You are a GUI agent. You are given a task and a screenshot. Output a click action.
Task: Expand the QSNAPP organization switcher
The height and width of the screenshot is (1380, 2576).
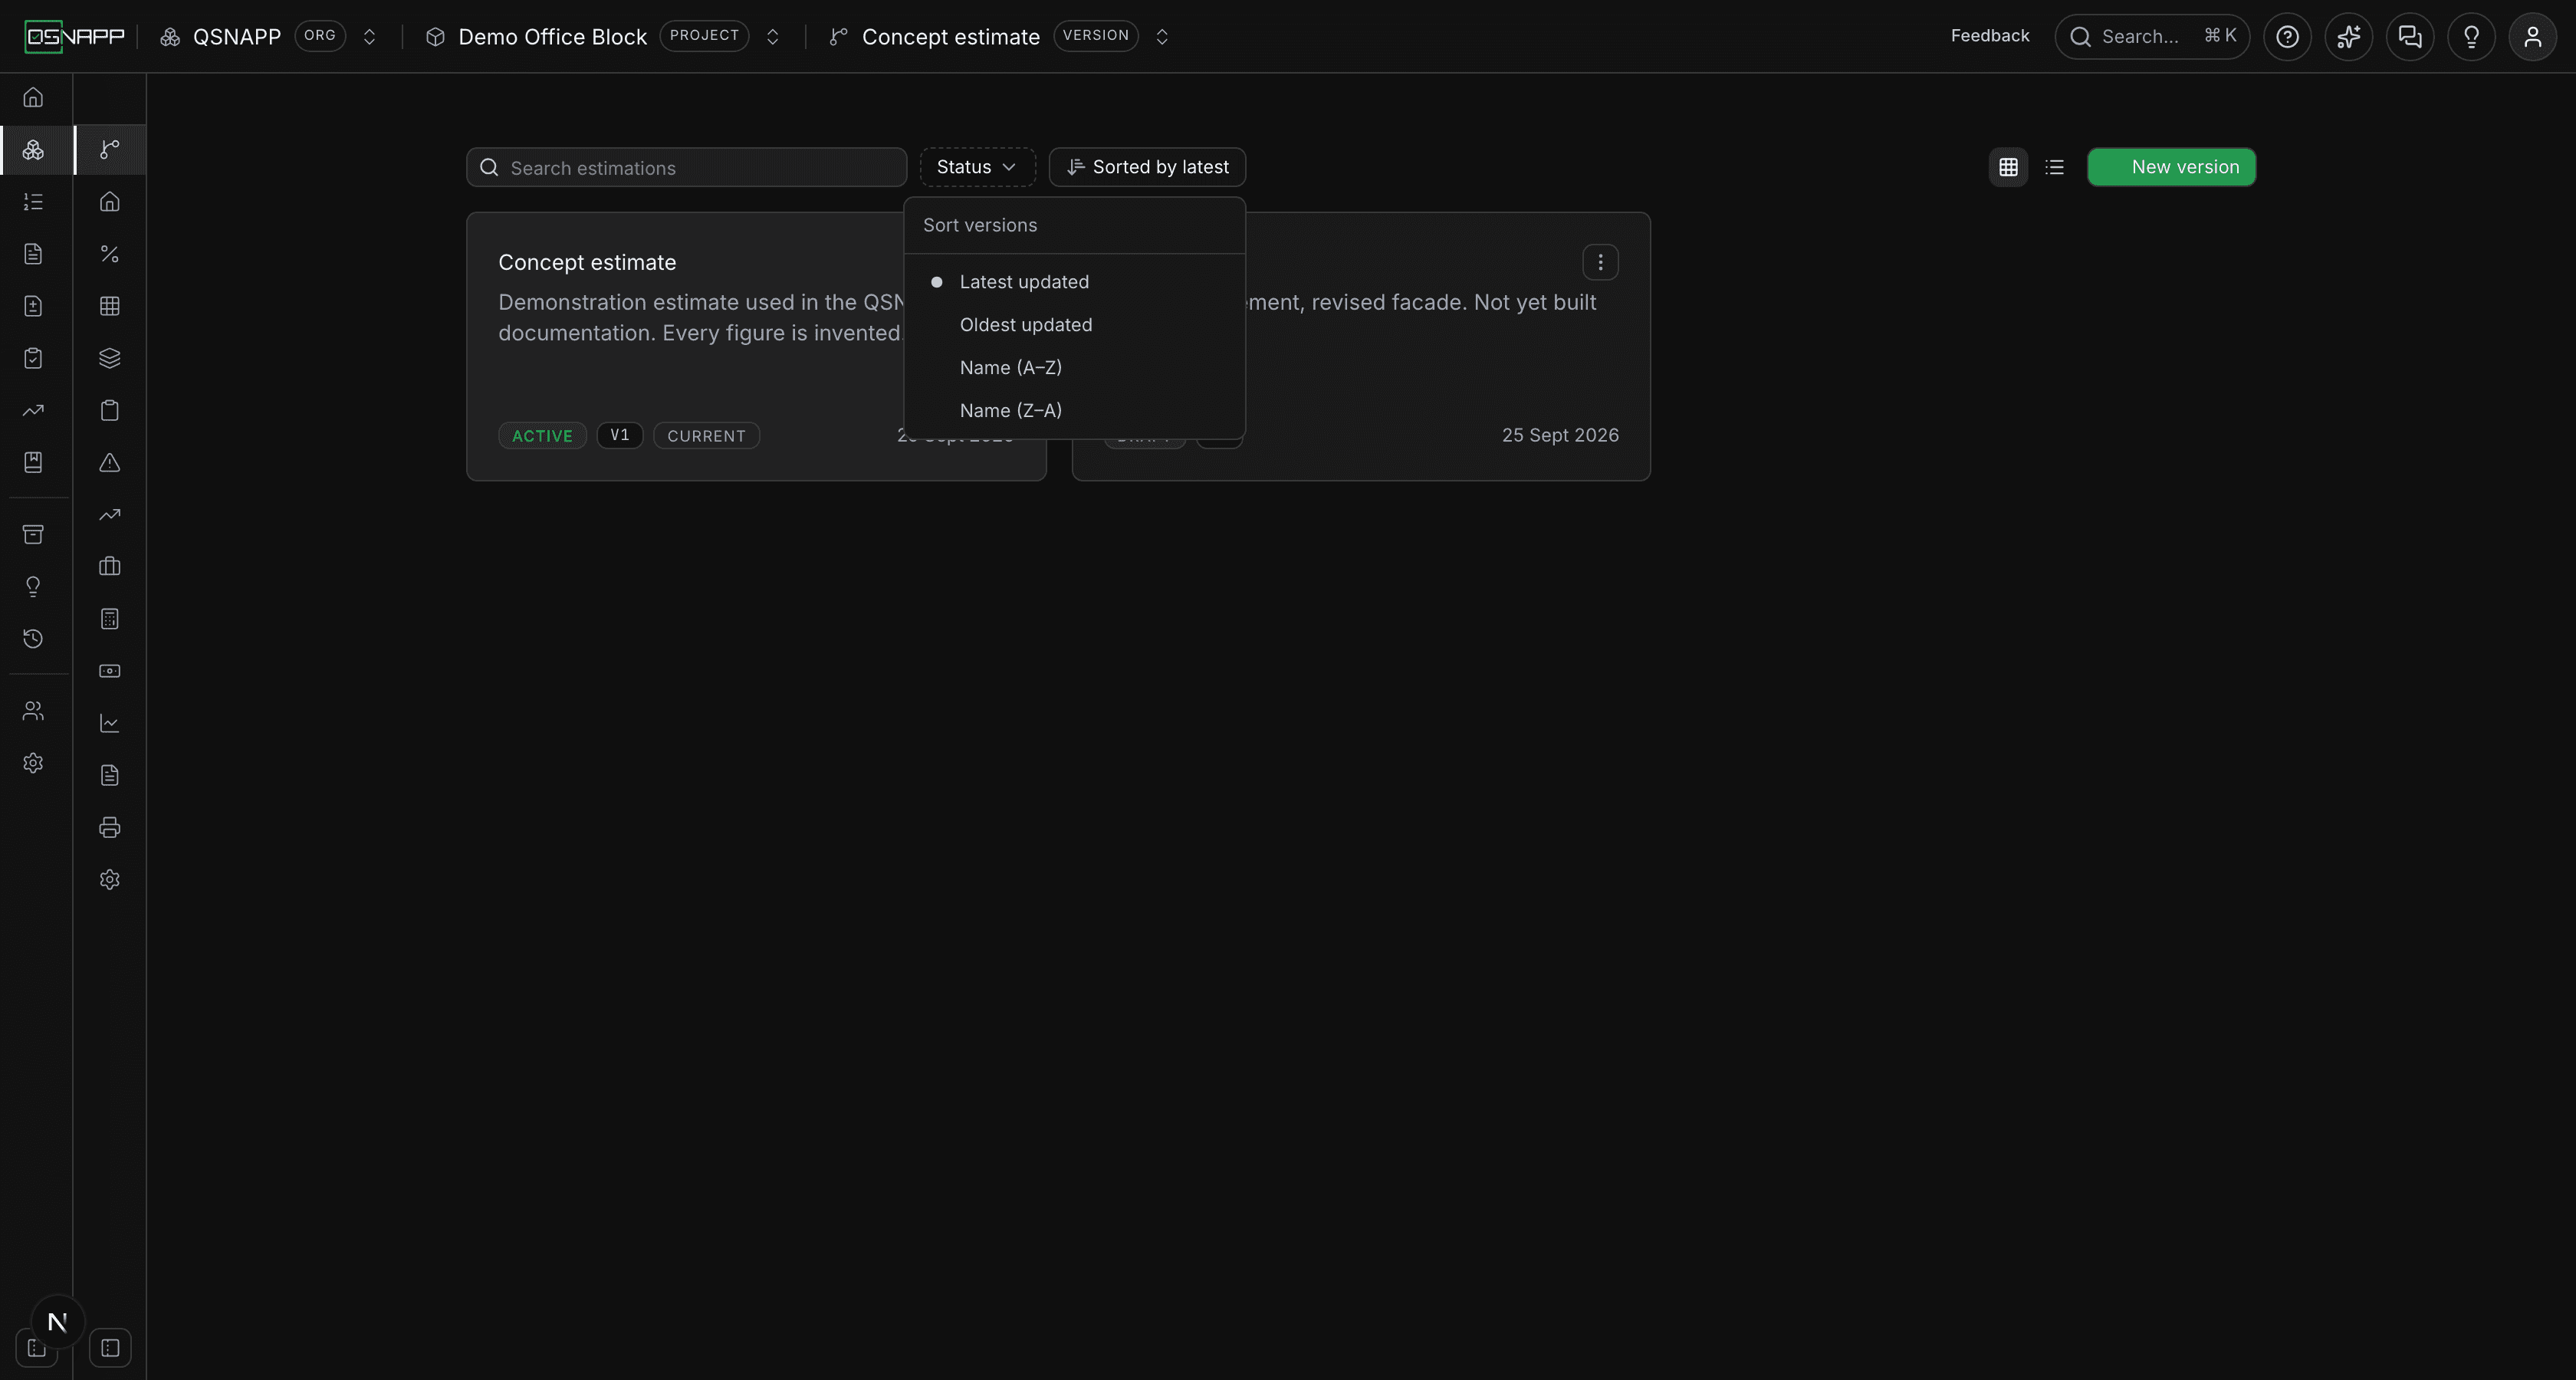pyautogui.click(x=369, y=37)
